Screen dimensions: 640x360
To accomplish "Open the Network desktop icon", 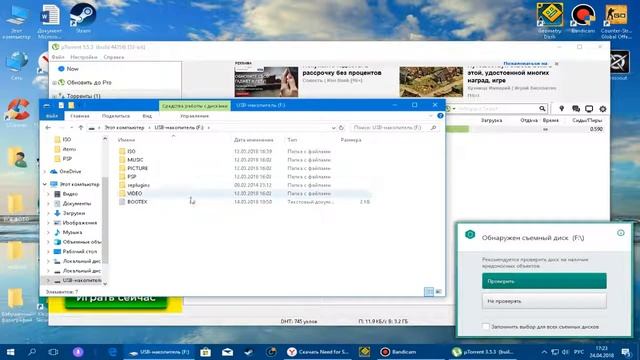I will 16,65.
